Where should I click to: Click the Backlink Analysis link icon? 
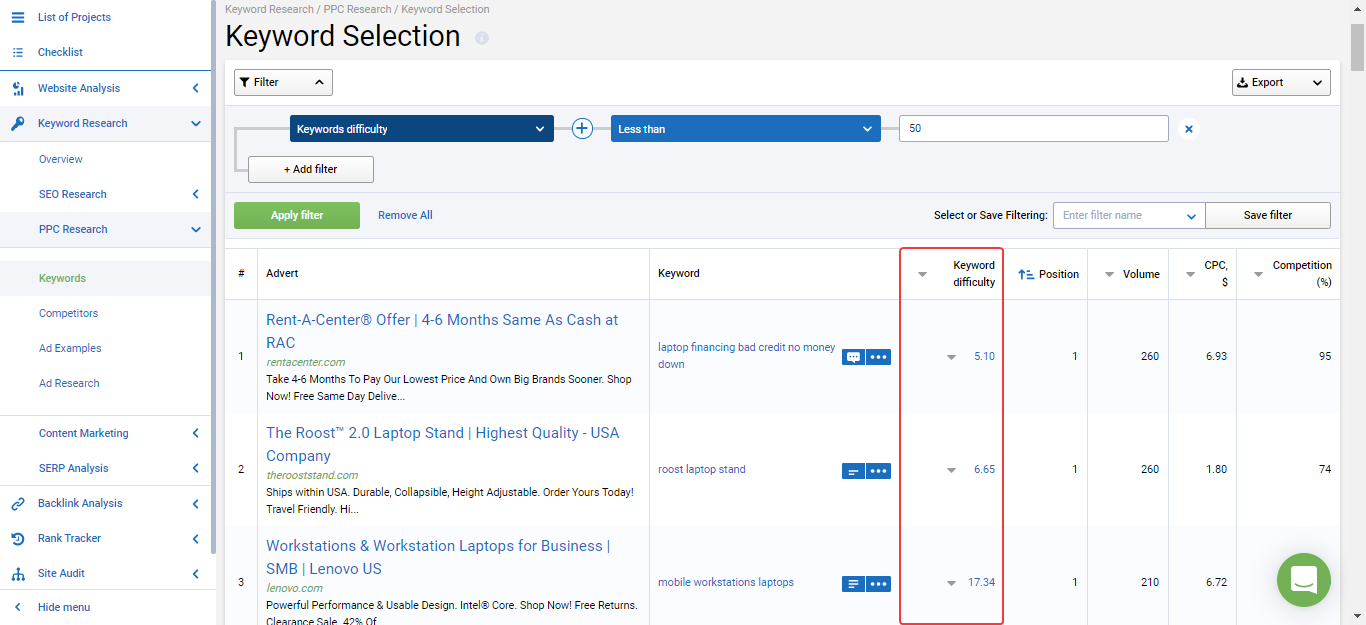point(18,503)
